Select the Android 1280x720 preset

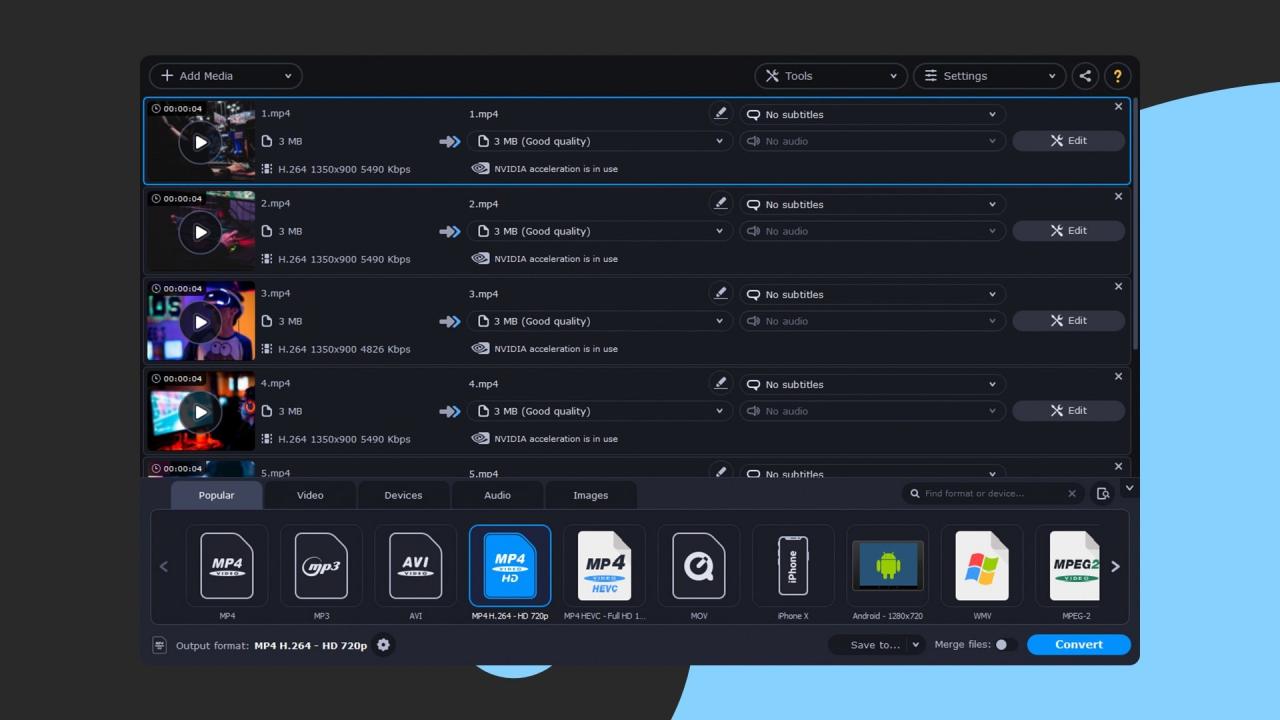click(x=887, y=566)
